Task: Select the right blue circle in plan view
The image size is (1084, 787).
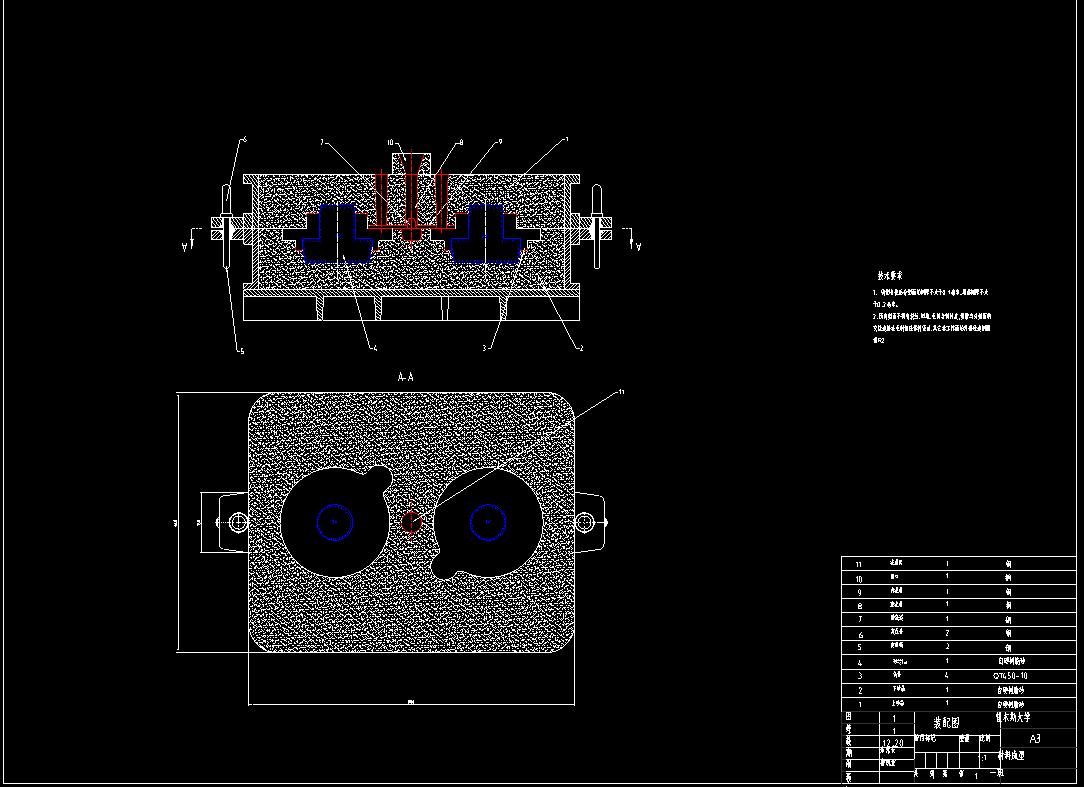Action: (488, 522)
